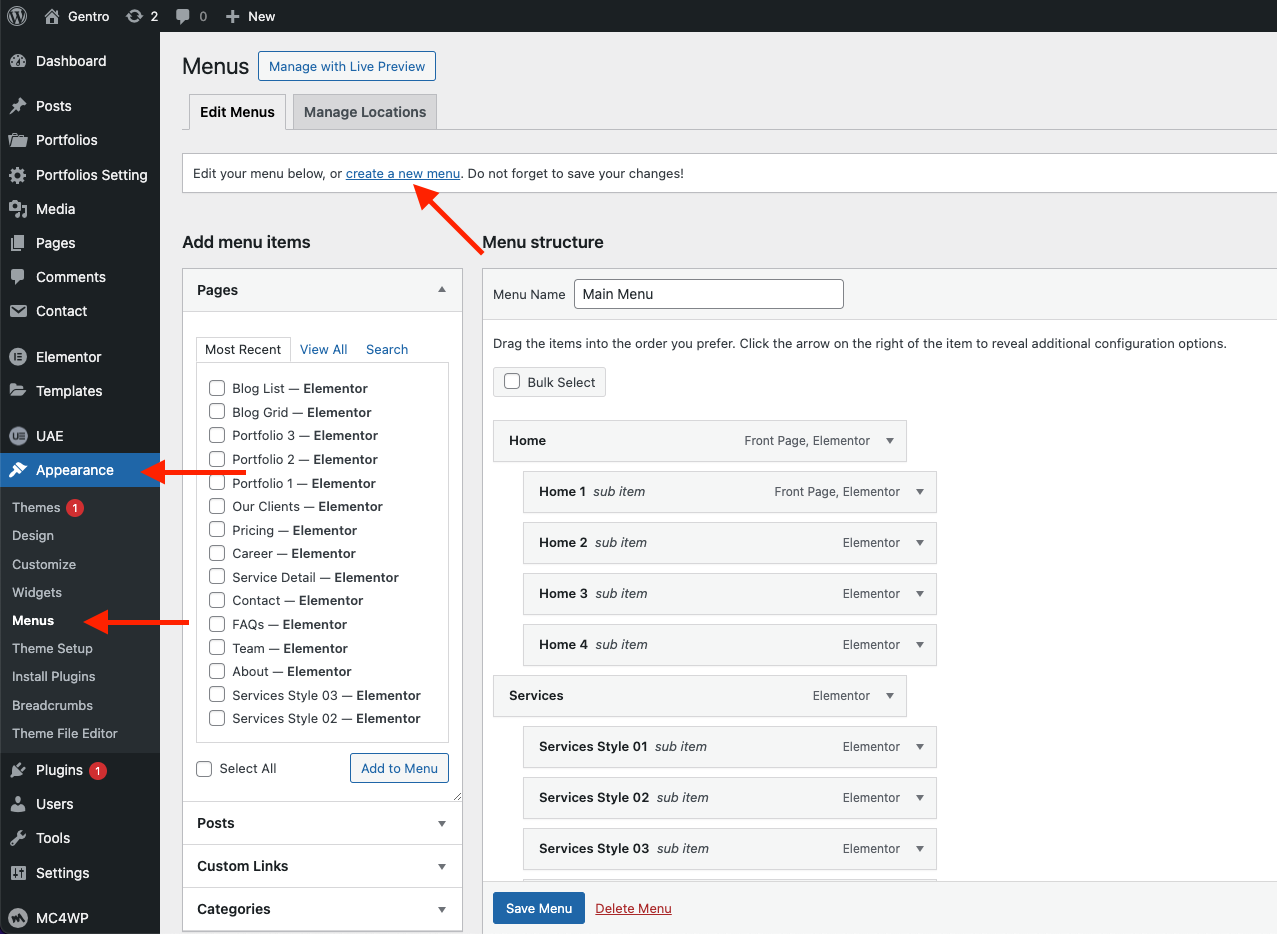
Task: Tick the Select All checkbox
Action: pos(205,768)
